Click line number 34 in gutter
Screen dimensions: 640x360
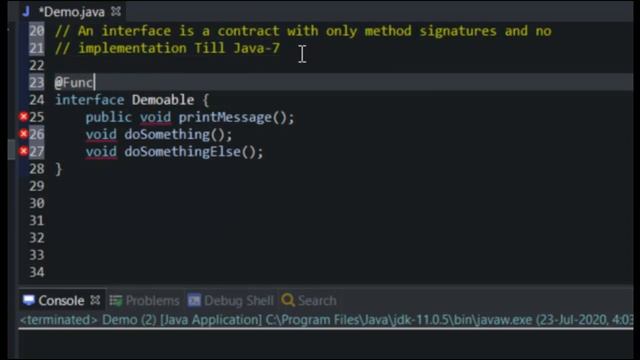click(x=37, y=272)
